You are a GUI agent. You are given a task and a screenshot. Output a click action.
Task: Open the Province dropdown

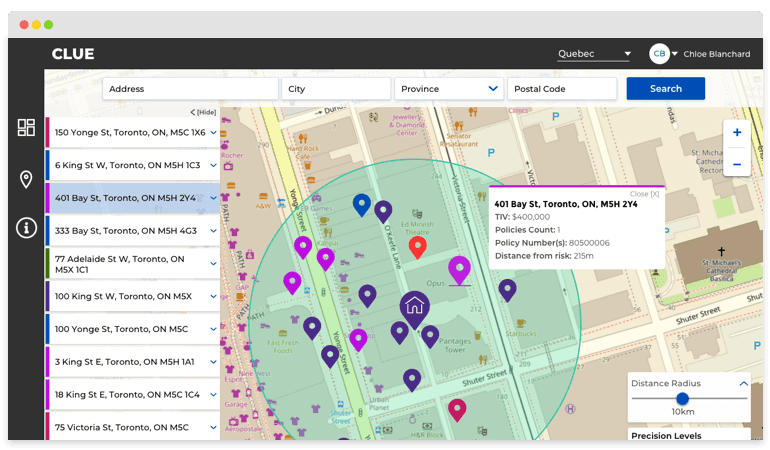pos(448,88)
